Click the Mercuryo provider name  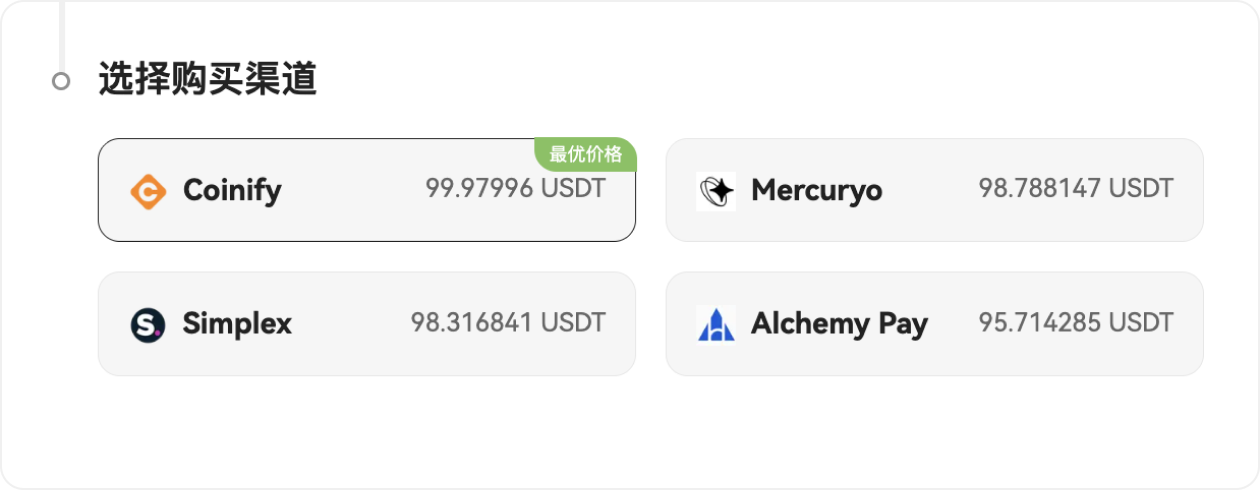(816, 190)
